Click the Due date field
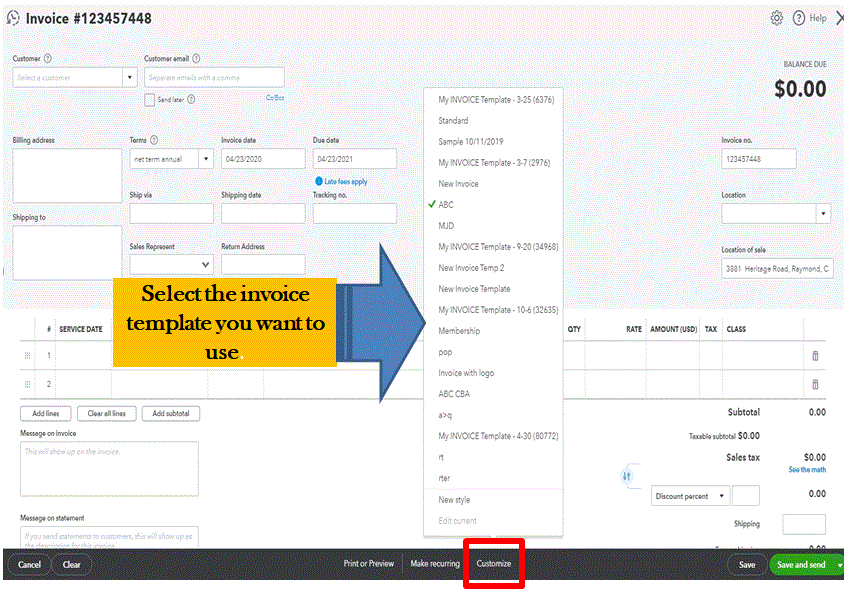Image resolution: width=845 pixels, height=591 pixels. click(355, 159)
